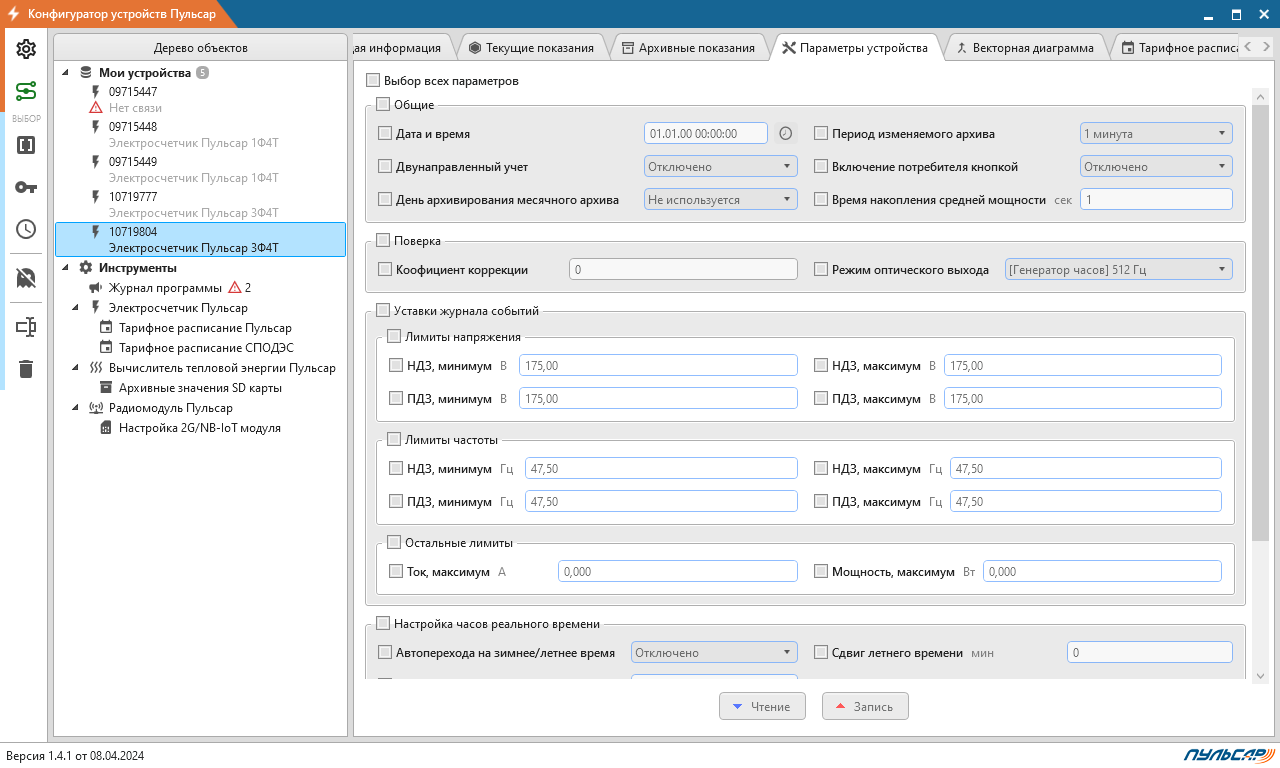Click the crossed-out ghost icon in sidebar

(26, 278)
